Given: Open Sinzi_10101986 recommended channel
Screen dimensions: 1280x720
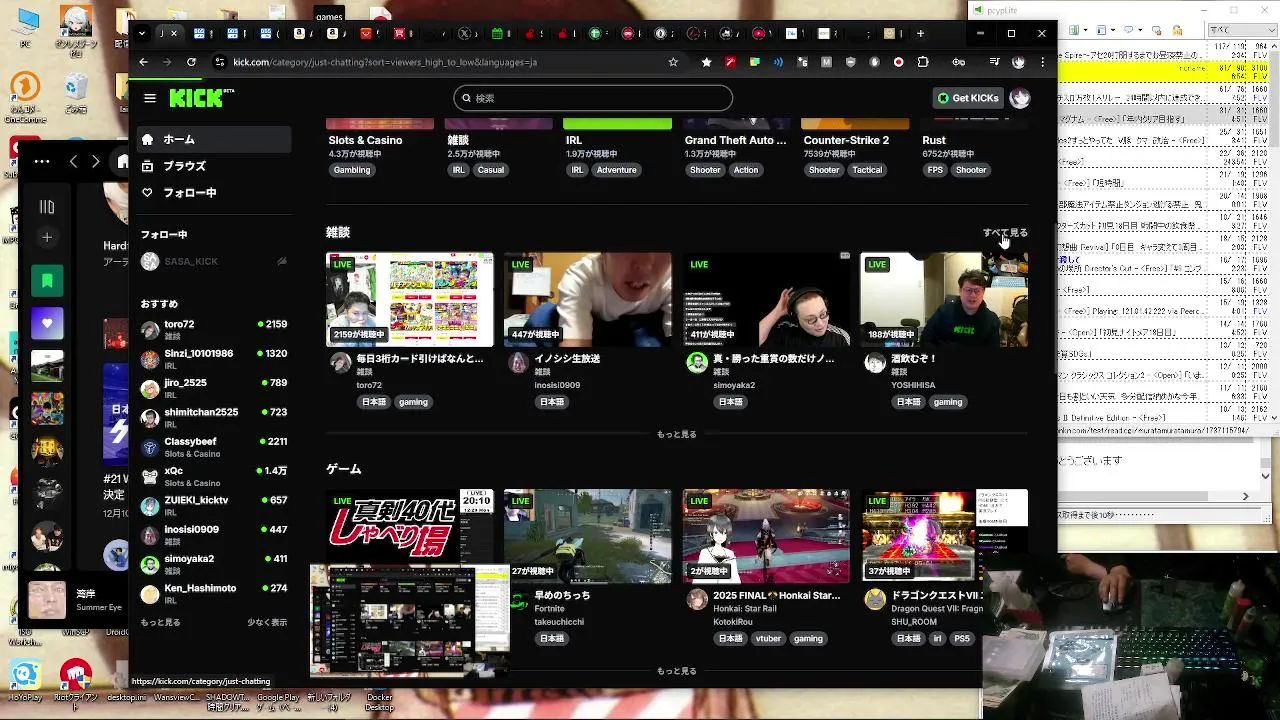Looking at the screenshot, I should (x=214, y=359).
